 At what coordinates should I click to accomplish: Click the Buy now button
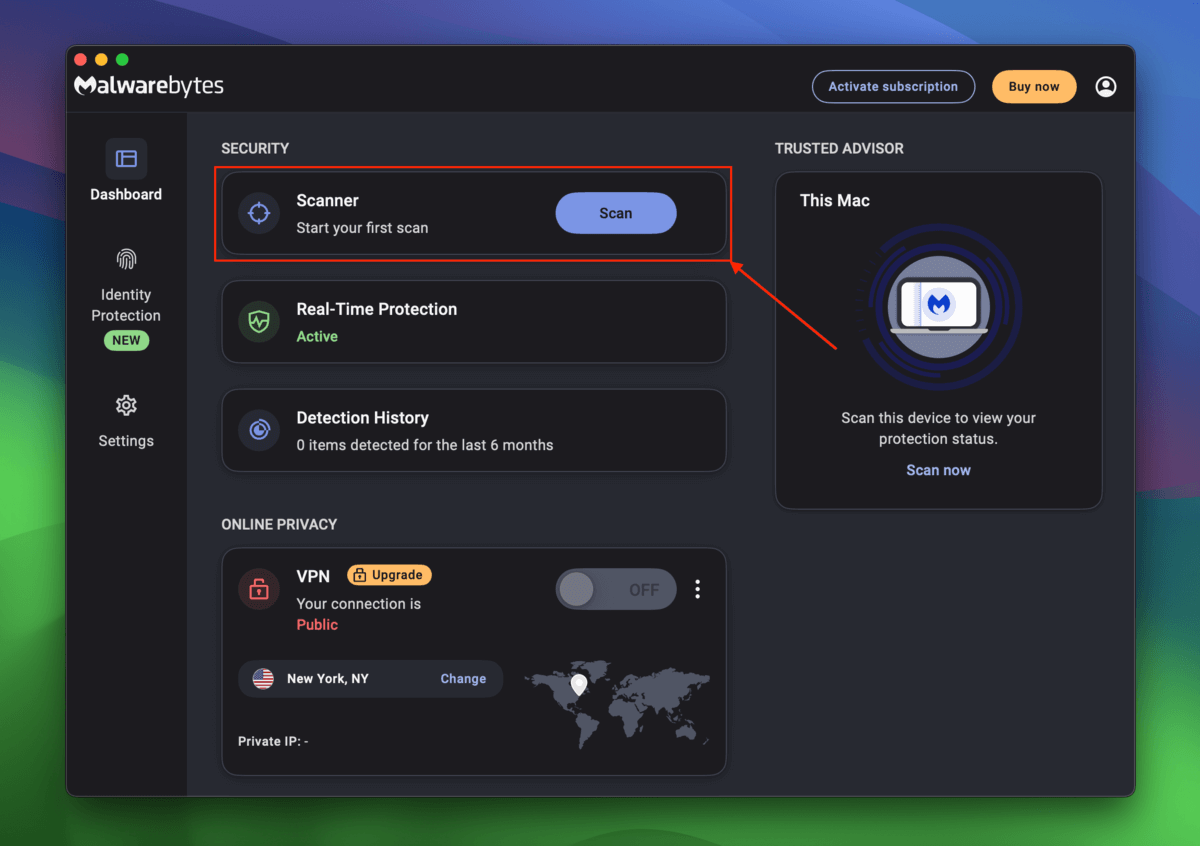click(1034, 87)
